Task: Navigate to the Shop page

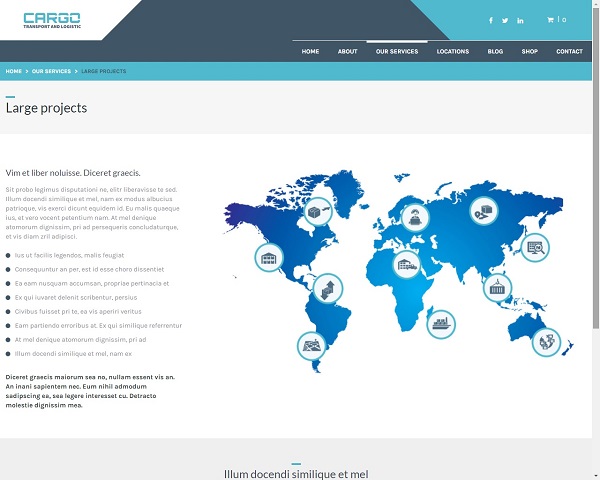Action: click(x=529, y=51)
